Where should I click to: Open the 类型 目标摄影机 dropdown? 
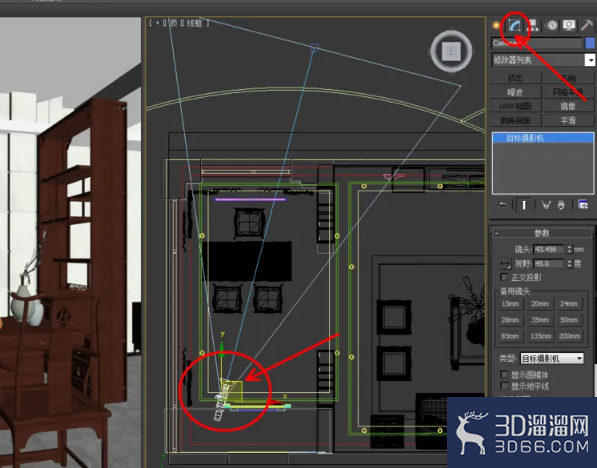(552, 358)
